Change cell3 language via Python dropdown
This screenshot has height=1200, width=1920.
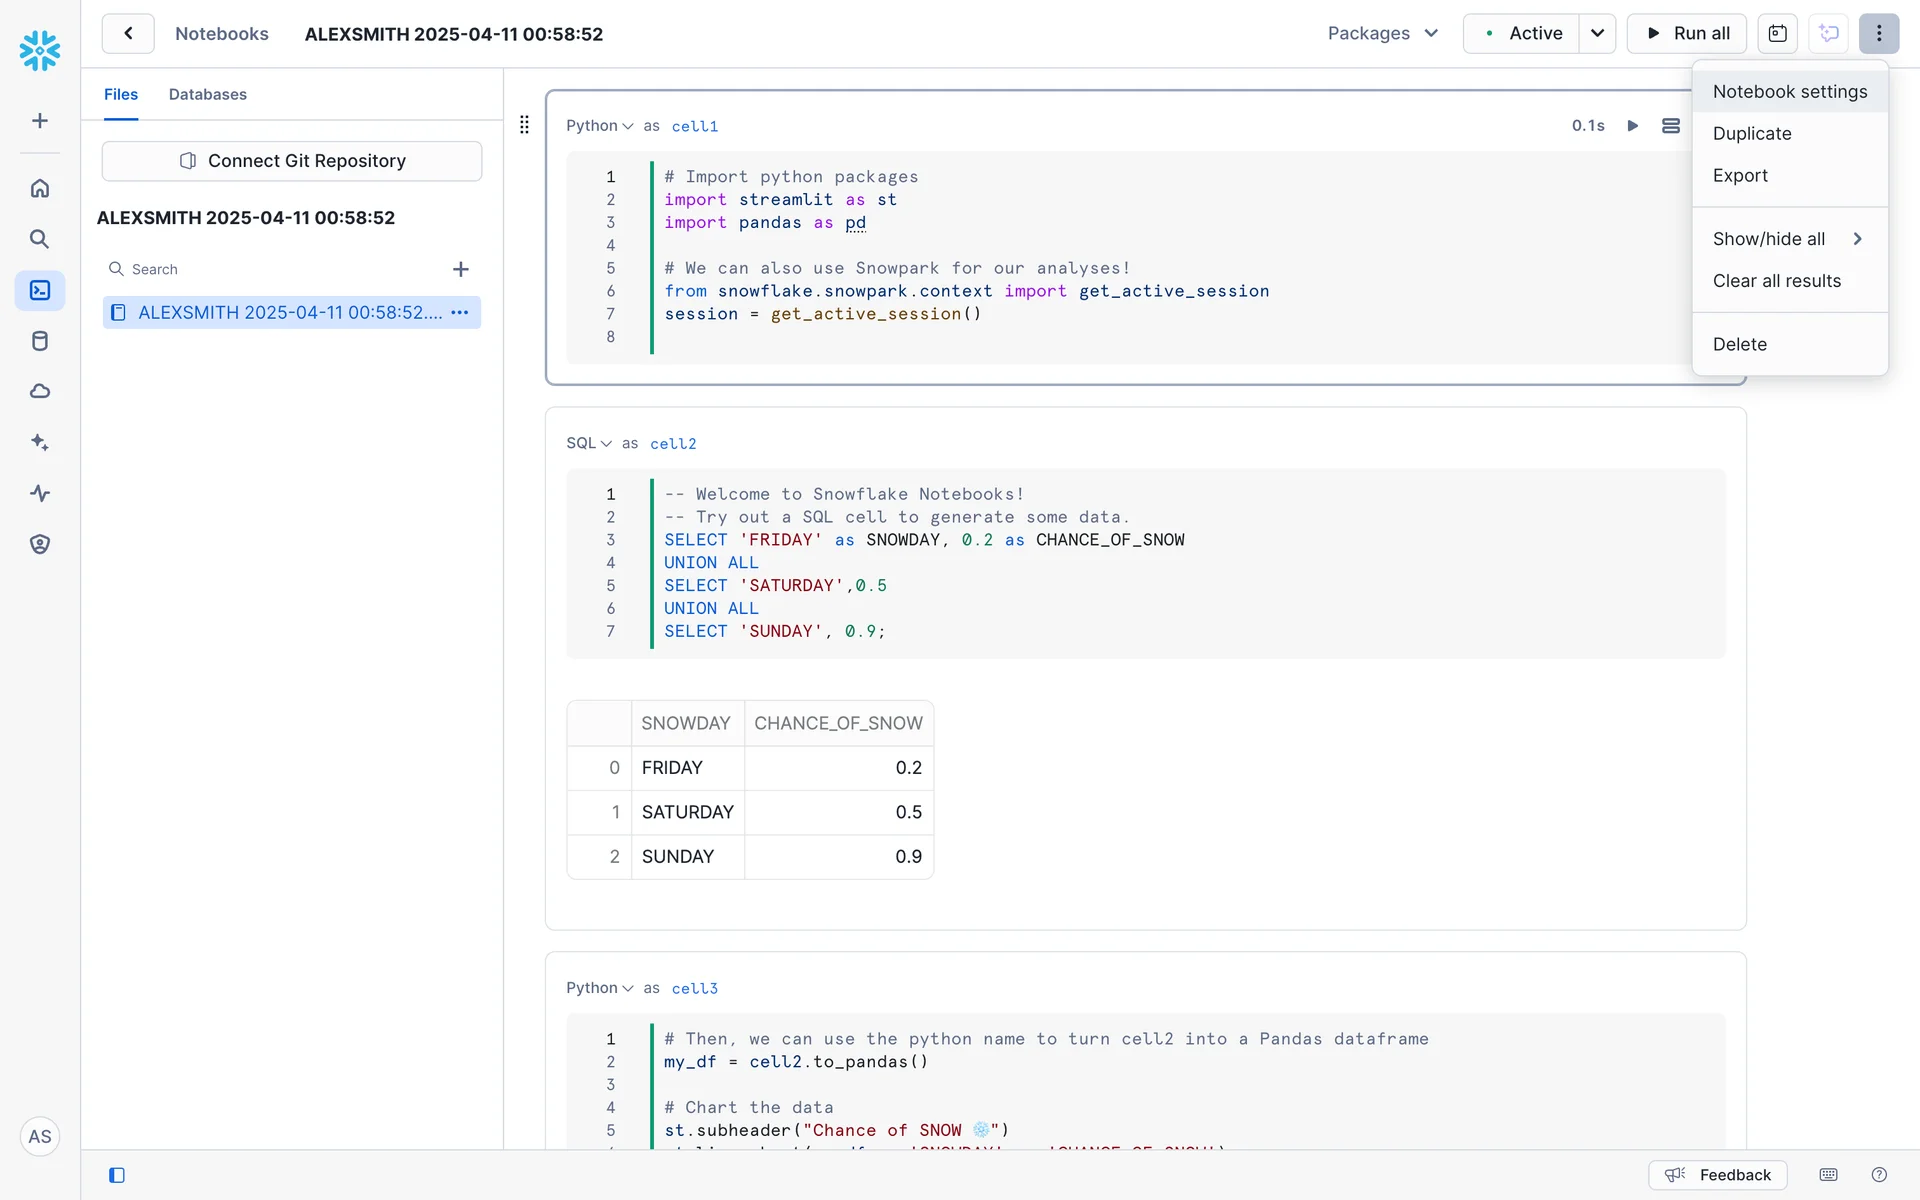click(599, 988)
